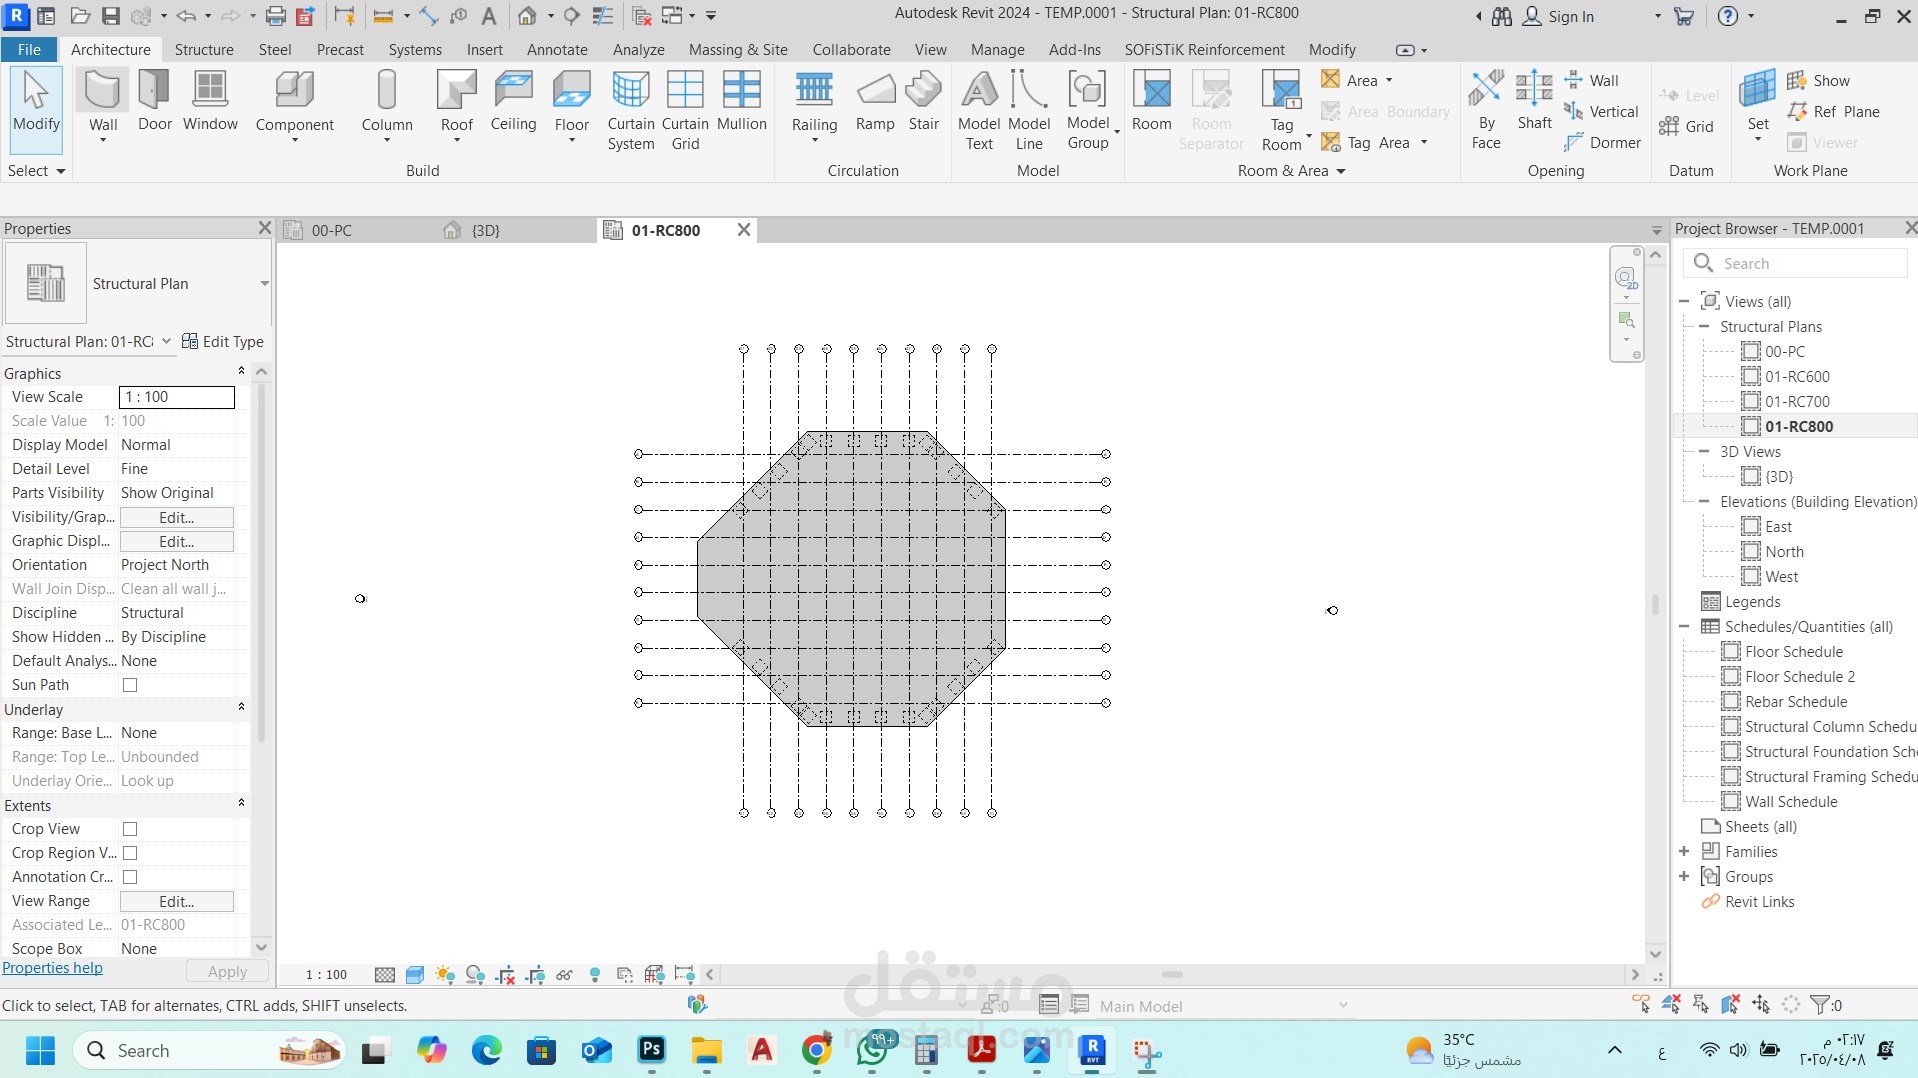Select the Floor tool
Viewport: 1918px width, 1078px height.
[x=571, y=104]
